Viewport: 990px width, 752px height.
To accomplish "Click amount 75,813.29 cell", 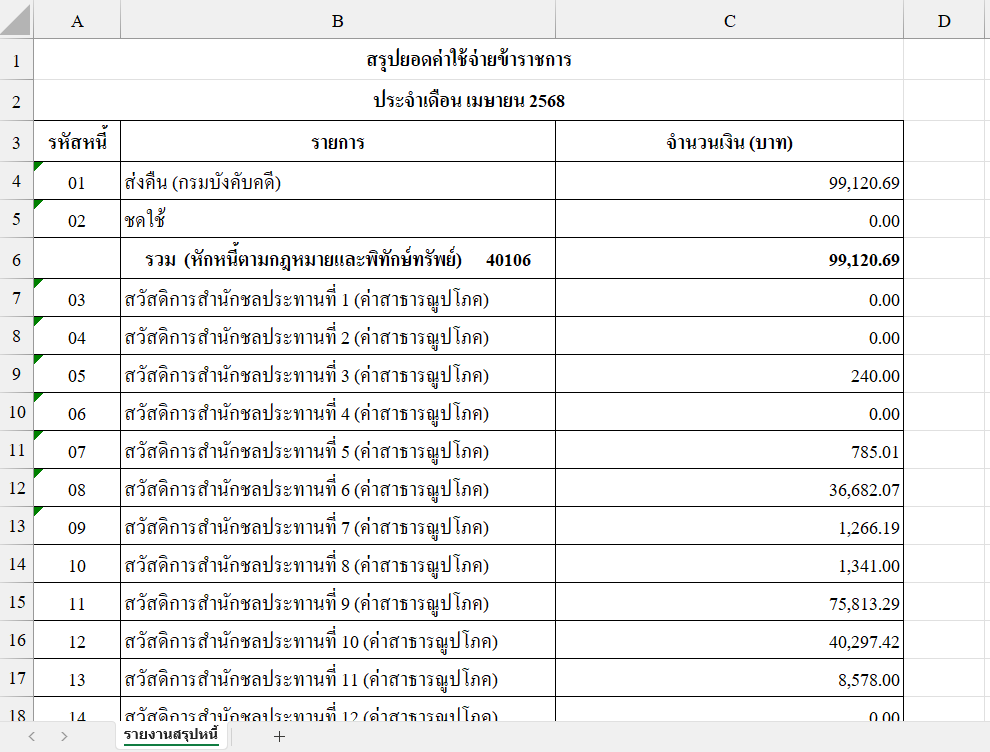I will point(729,602).
